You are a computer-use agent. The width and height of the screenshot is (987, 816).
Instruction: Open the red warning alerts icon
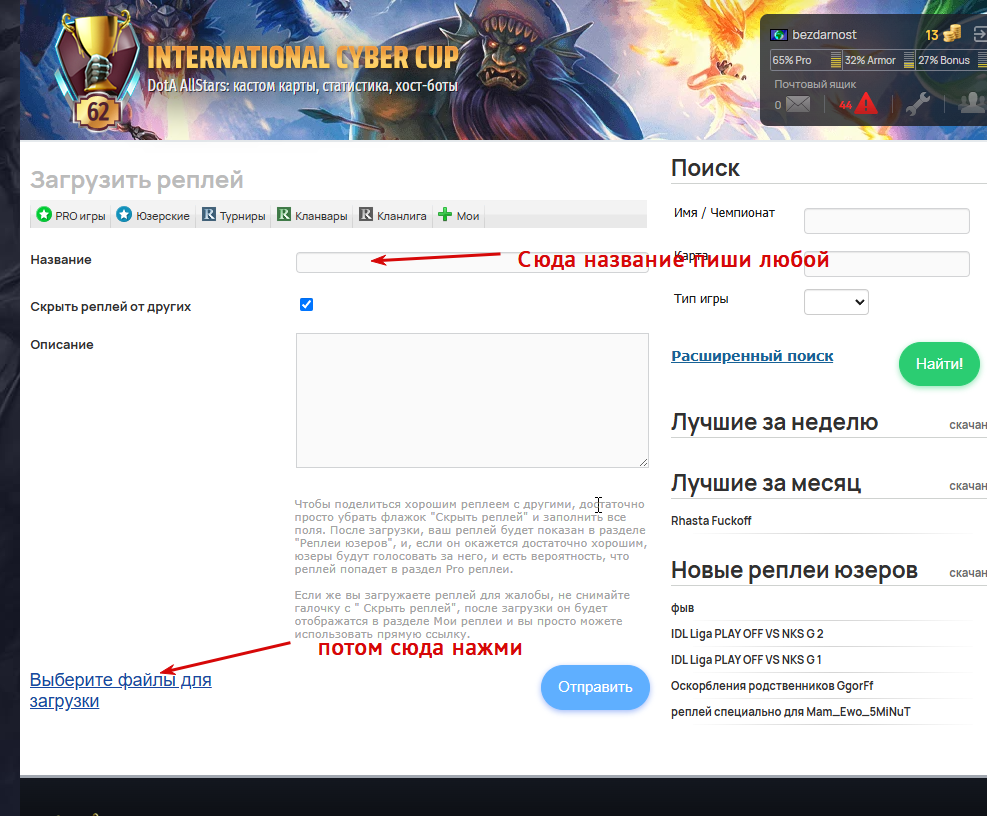coord(866,103)
